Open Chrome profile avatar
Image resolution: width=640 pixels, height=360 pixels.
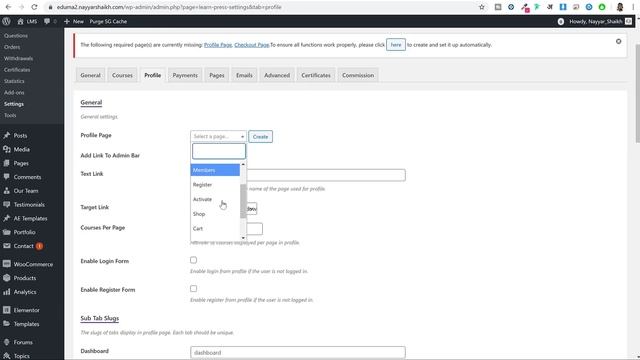coord(620,7)
